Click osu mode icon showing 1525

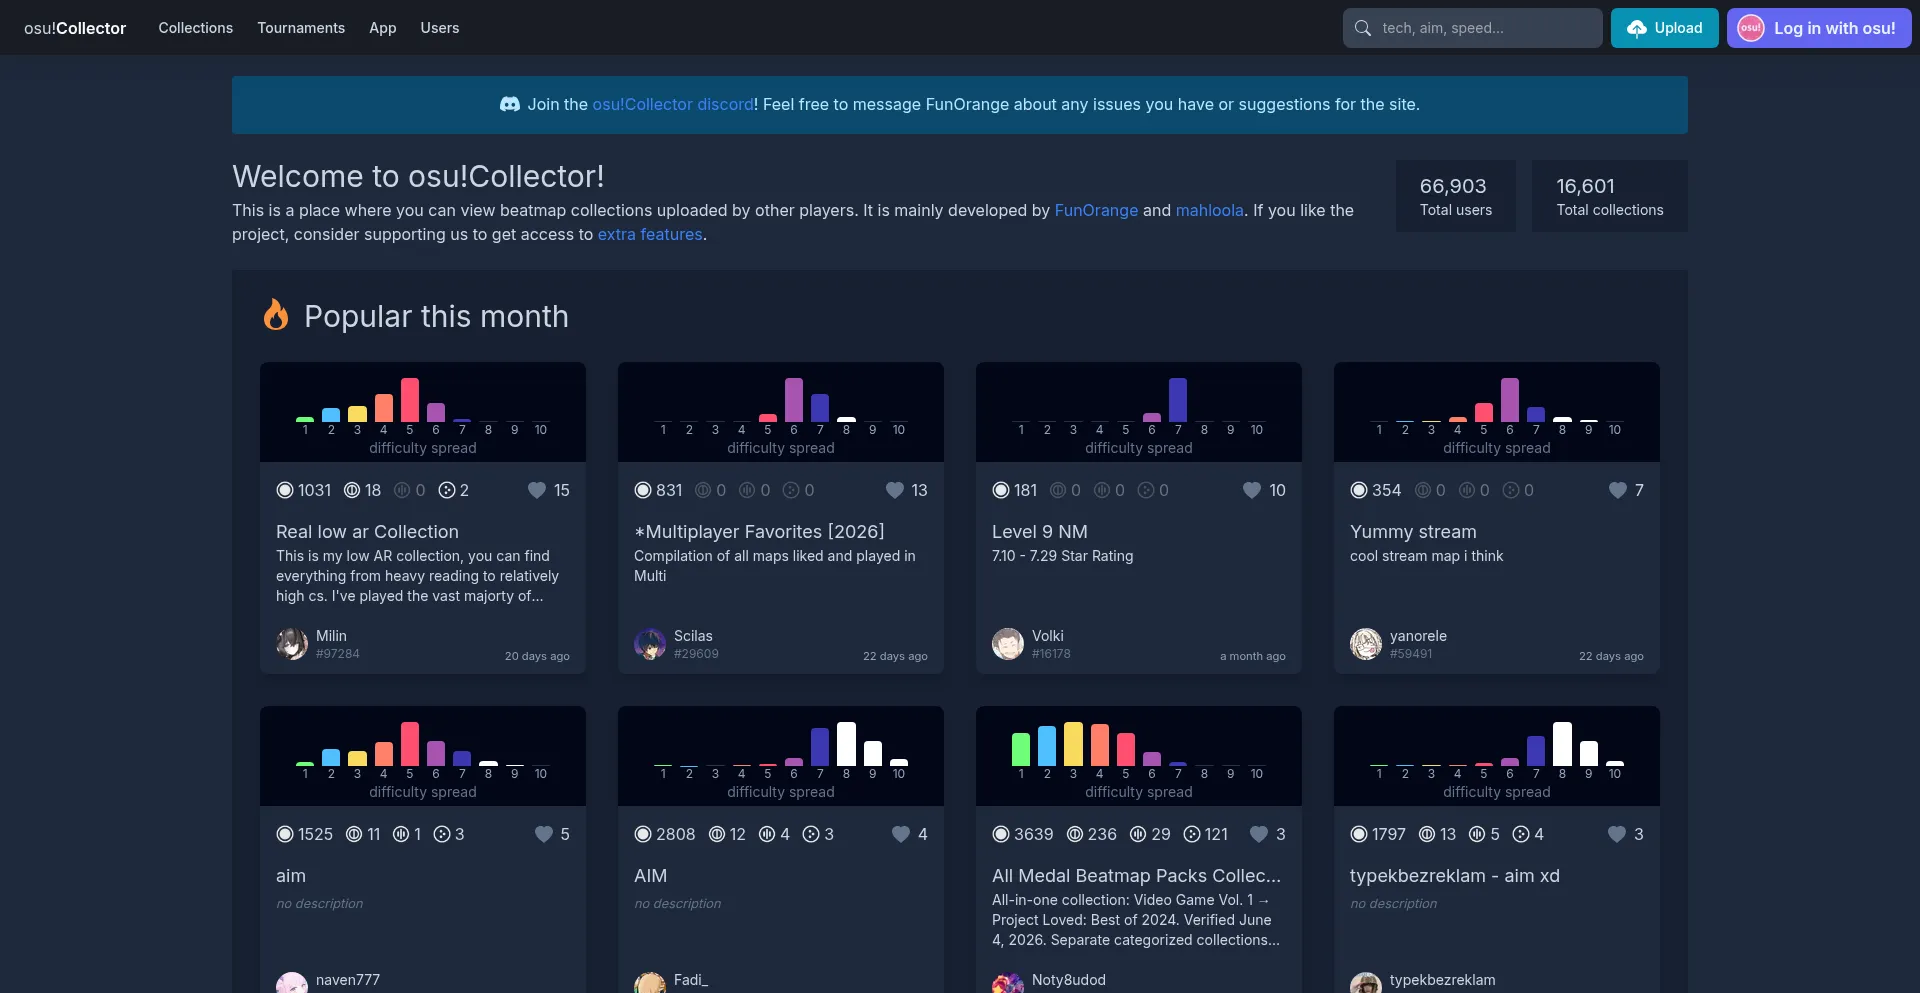[285, 834]
